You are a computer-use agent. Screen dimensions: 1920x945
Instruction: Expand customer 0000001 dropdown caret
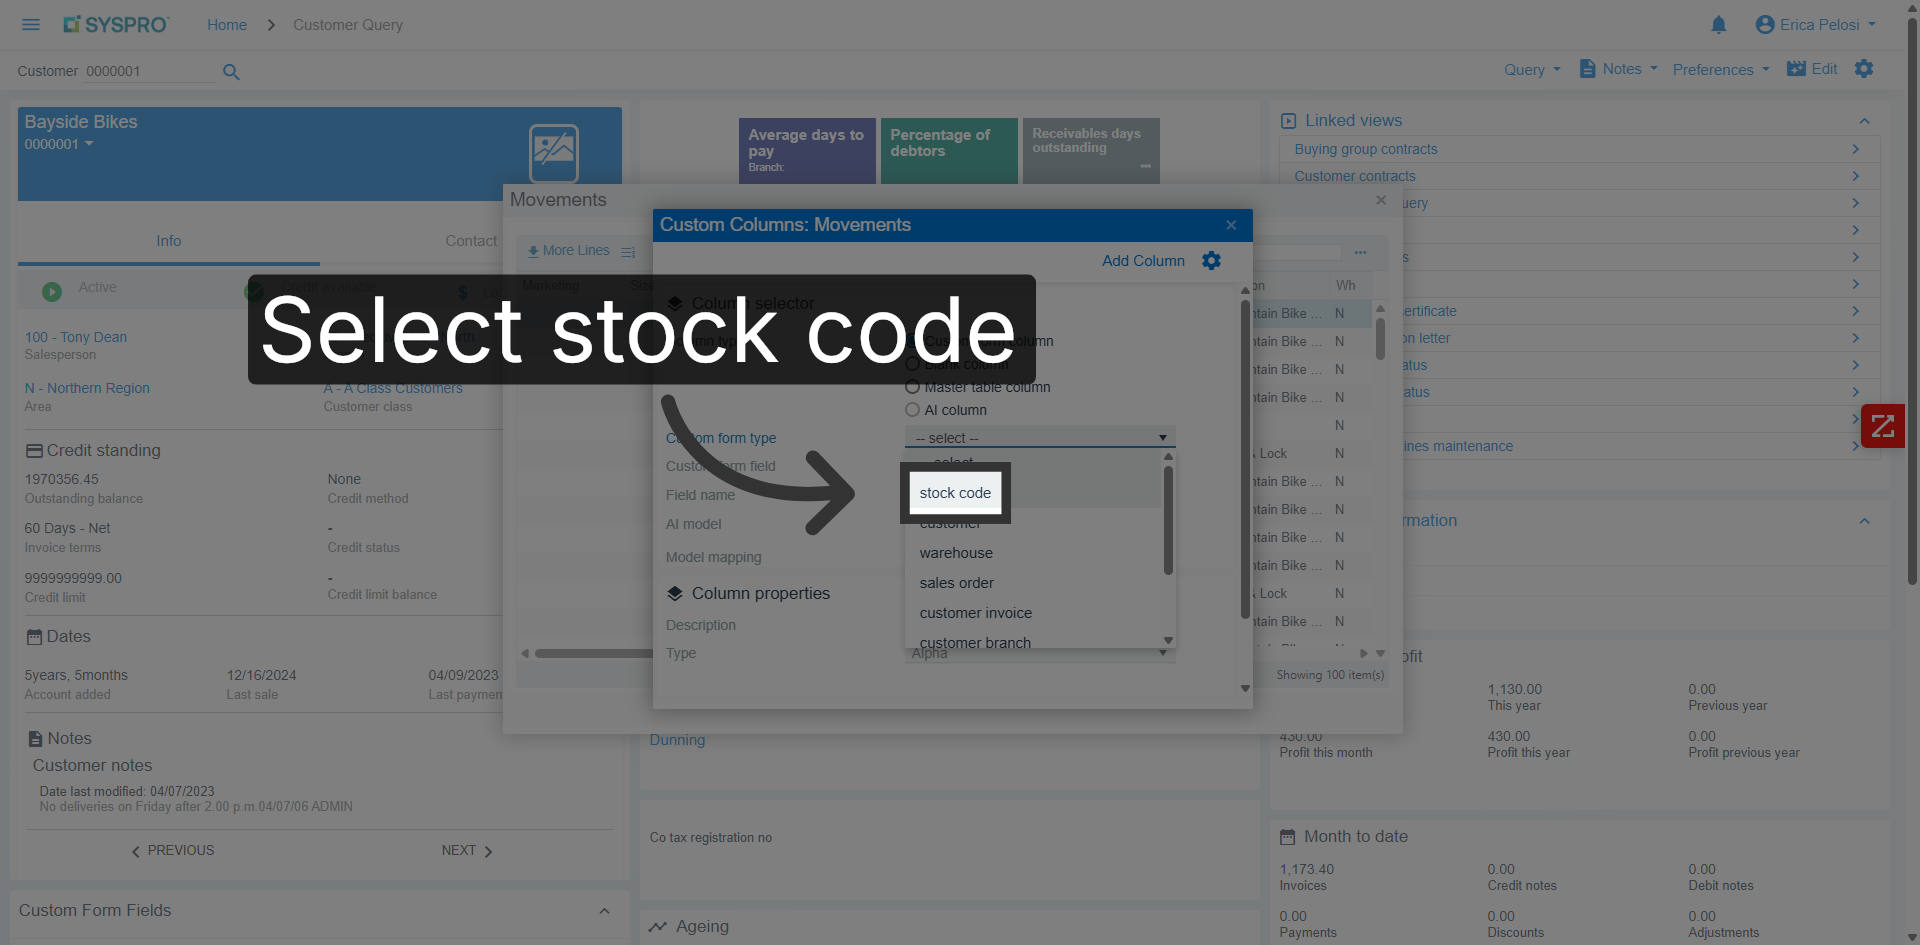[x=89, y=144]
